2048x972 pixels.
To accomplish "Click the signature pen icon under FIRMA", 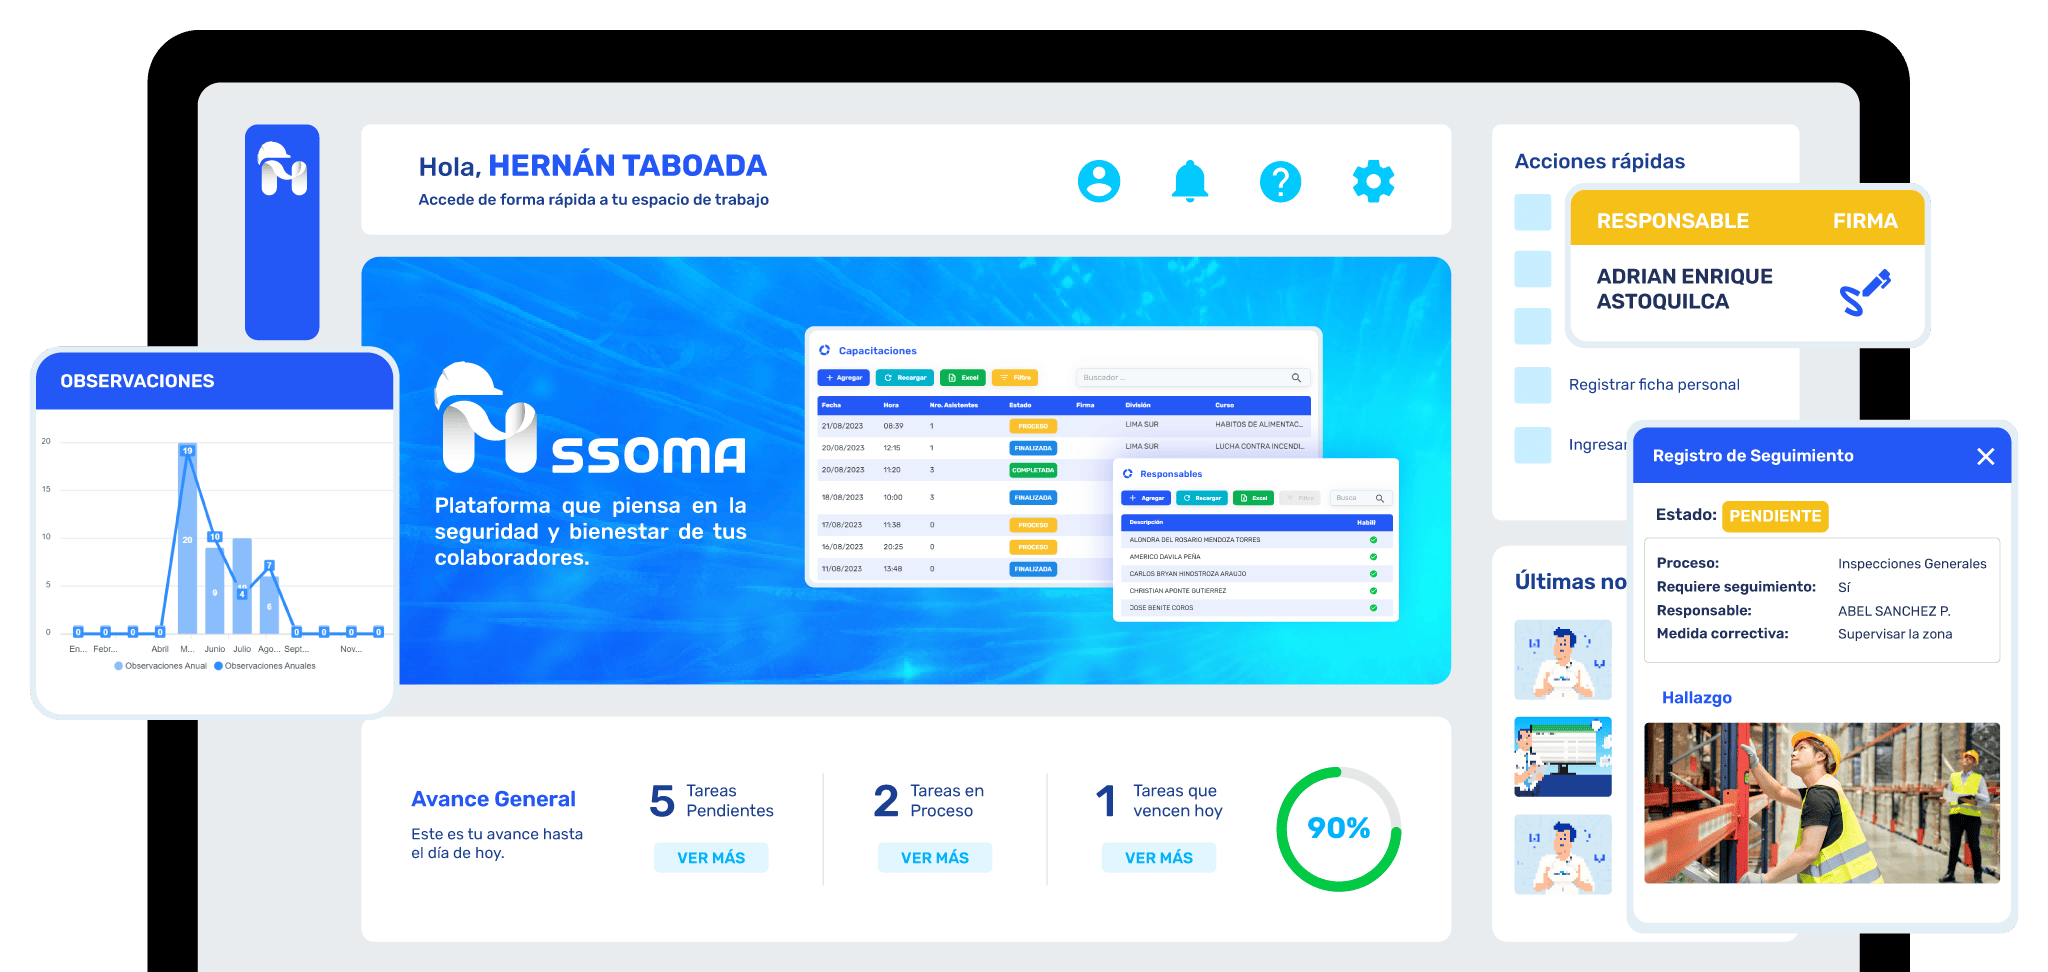I will tap(1865, 293).
